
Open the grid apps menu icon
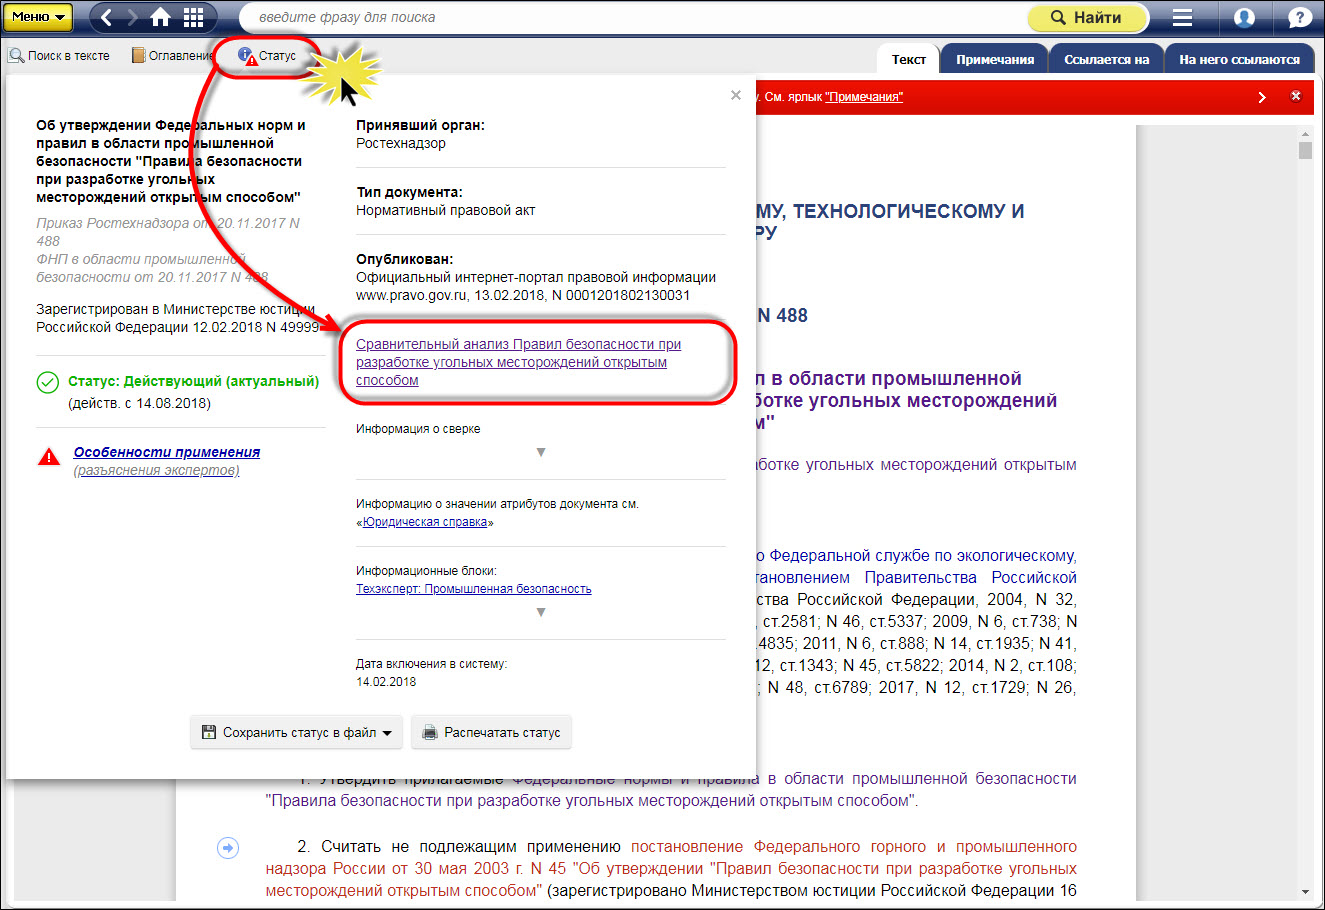point(193,17)
